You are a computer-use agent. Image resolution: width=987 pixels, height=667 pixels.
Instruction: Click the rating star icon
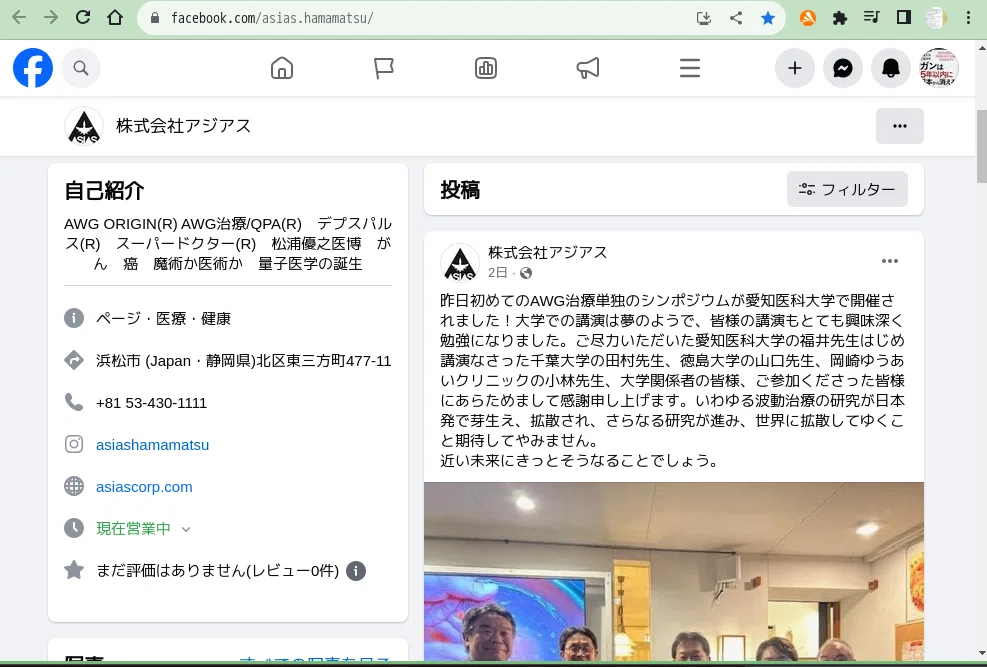point(74,570)
